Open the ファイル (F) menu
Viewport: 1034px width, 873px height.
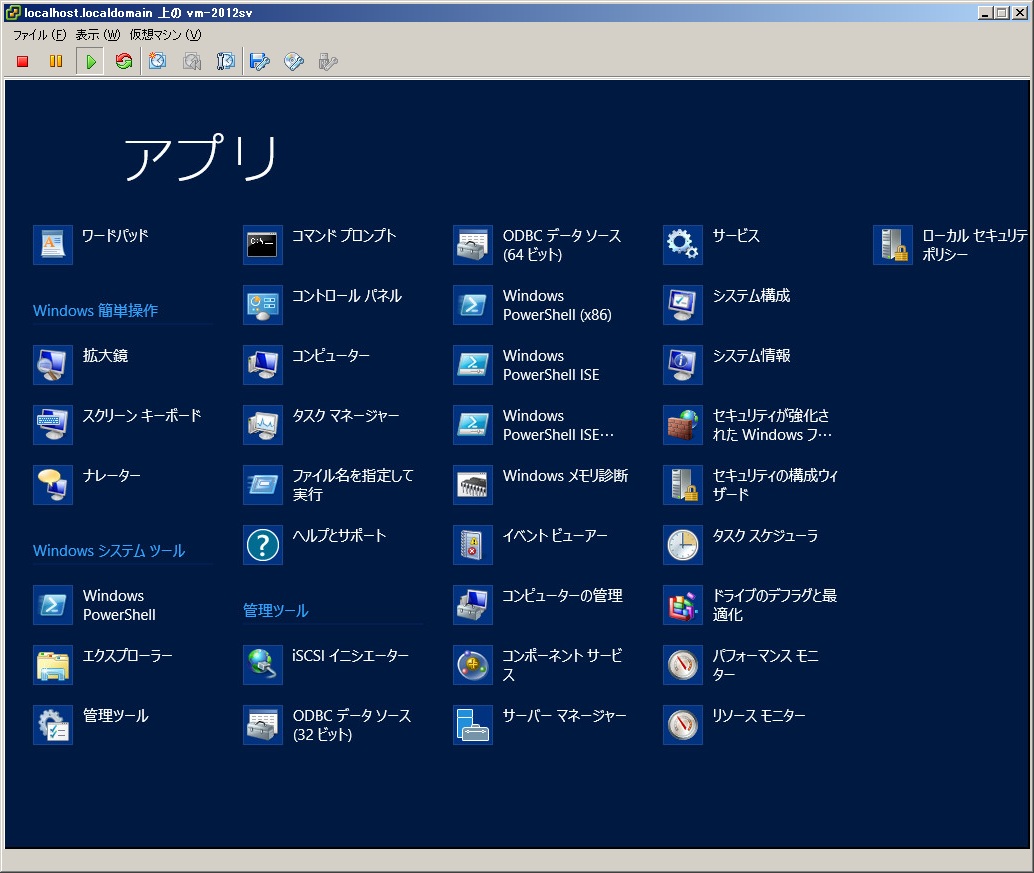40,34
